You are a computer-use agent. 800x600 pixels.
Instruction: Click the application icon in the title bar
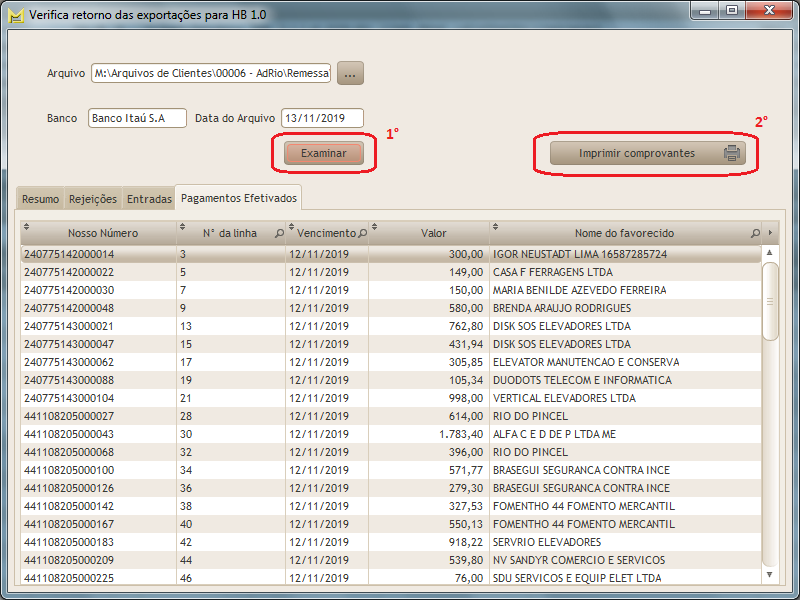pyautogui.click(x=14, y=16)
